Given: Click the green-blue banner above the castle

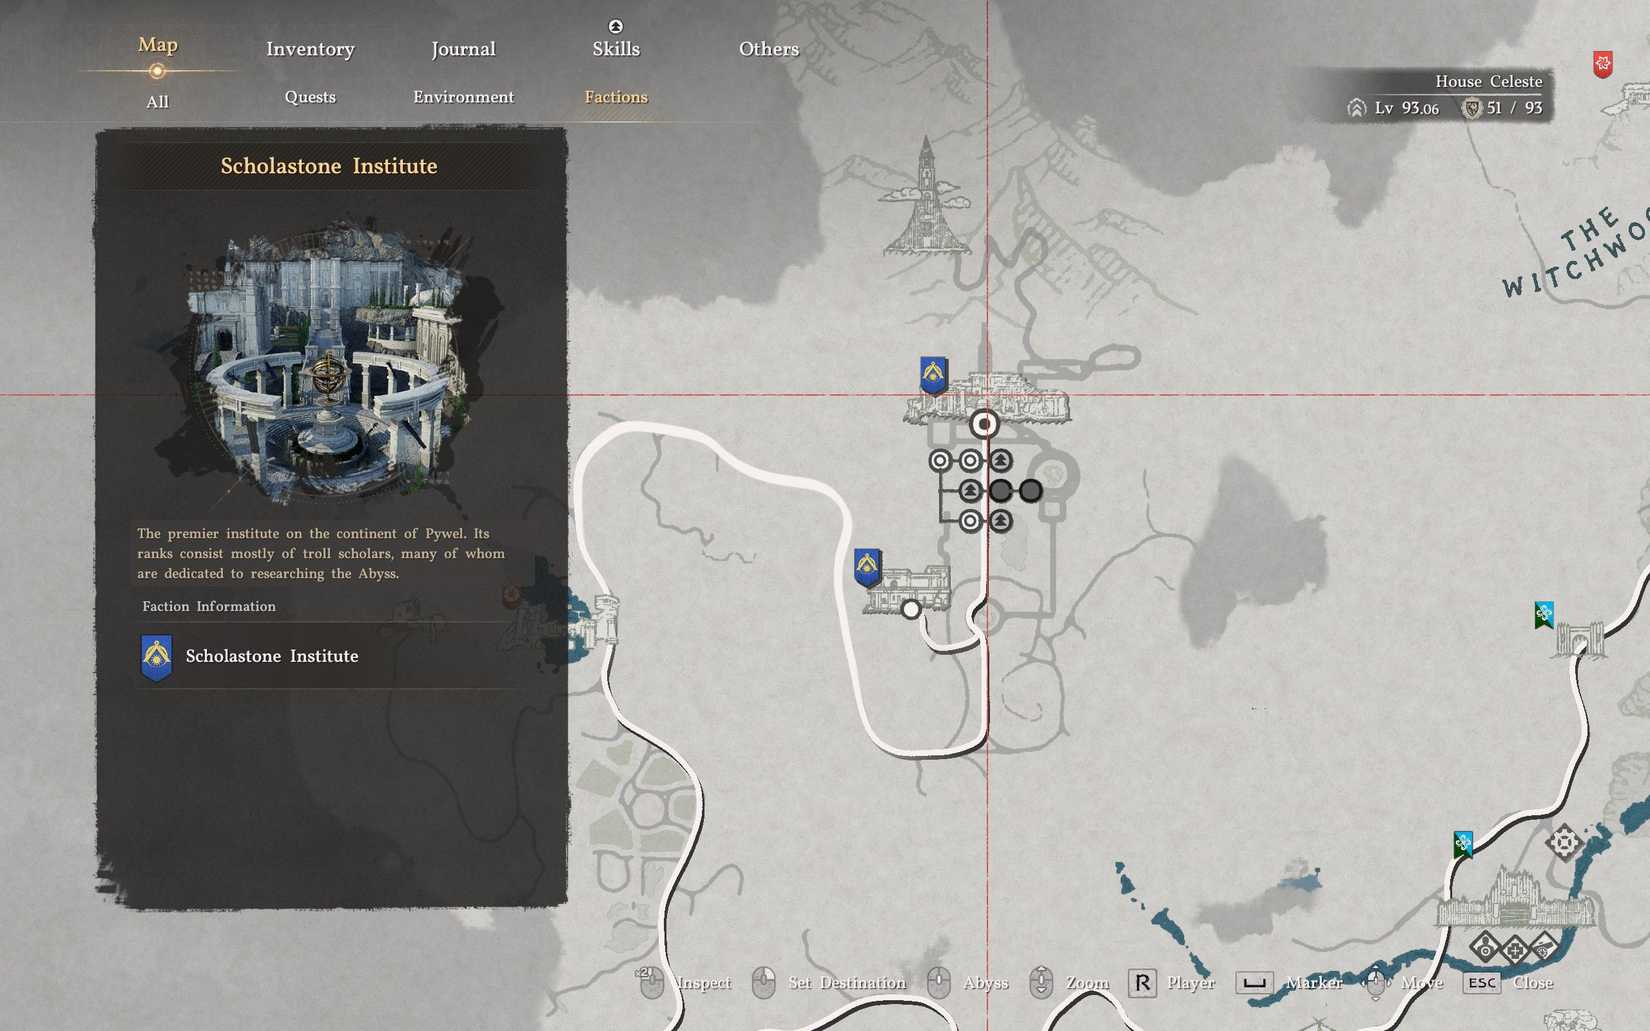Looking at the screenshot, I should 1463,844.
